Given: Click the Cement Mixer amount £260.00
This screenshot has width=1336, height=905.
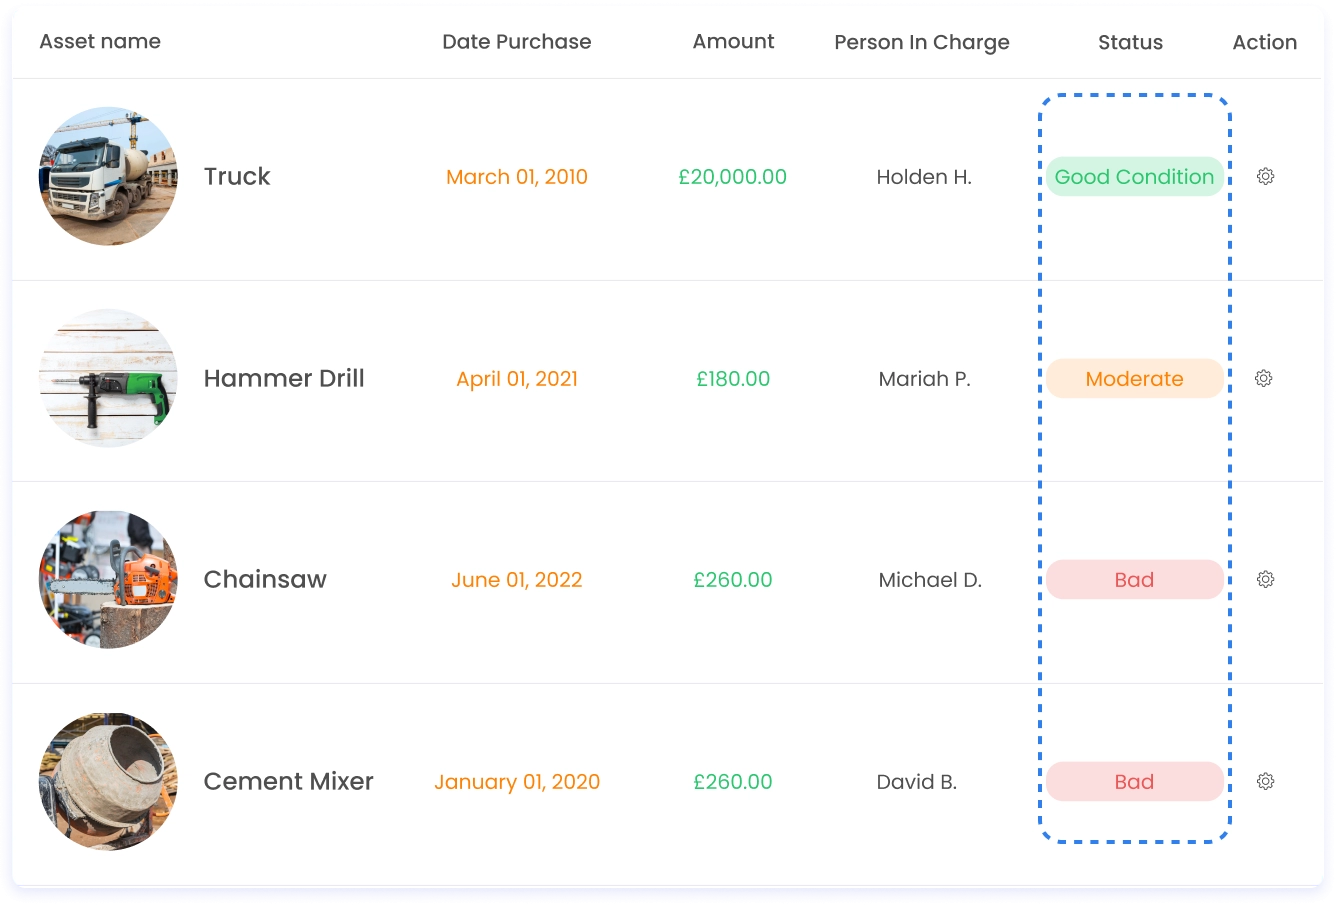Looking at the screenshot, I should [x=733, y=782].
